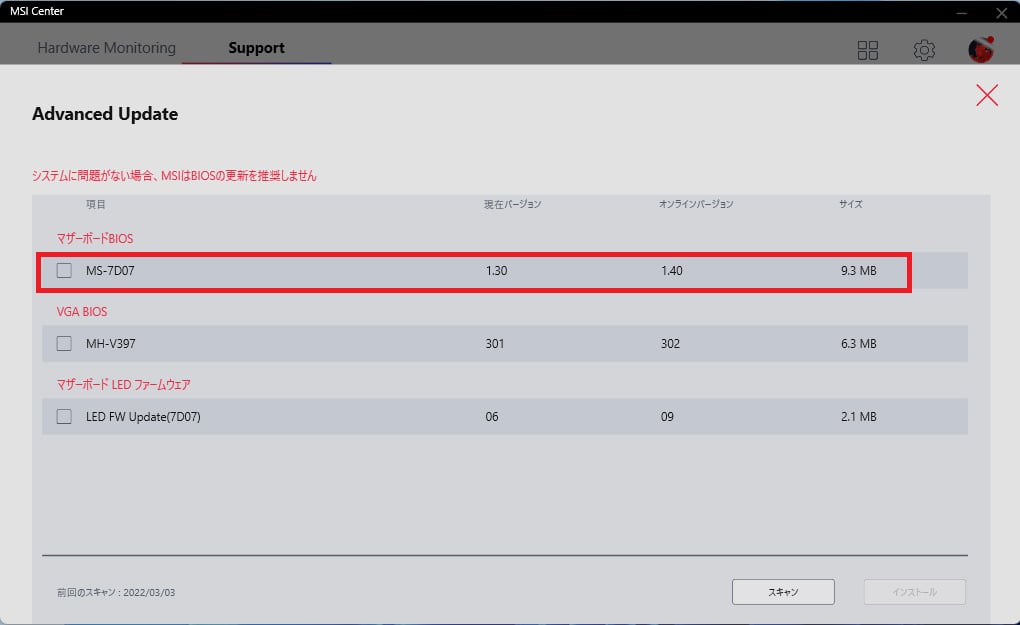Click the スキャン button
Image resolution: width=1020 pixels, height=625 pixels.
click(x=783, y=592)
